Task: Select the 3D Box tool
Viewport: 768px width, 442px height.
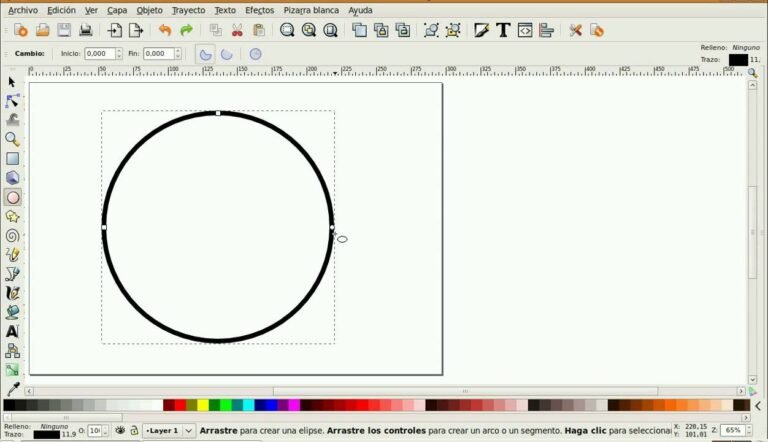Action: pyautogui.click(x=12, y=178)
